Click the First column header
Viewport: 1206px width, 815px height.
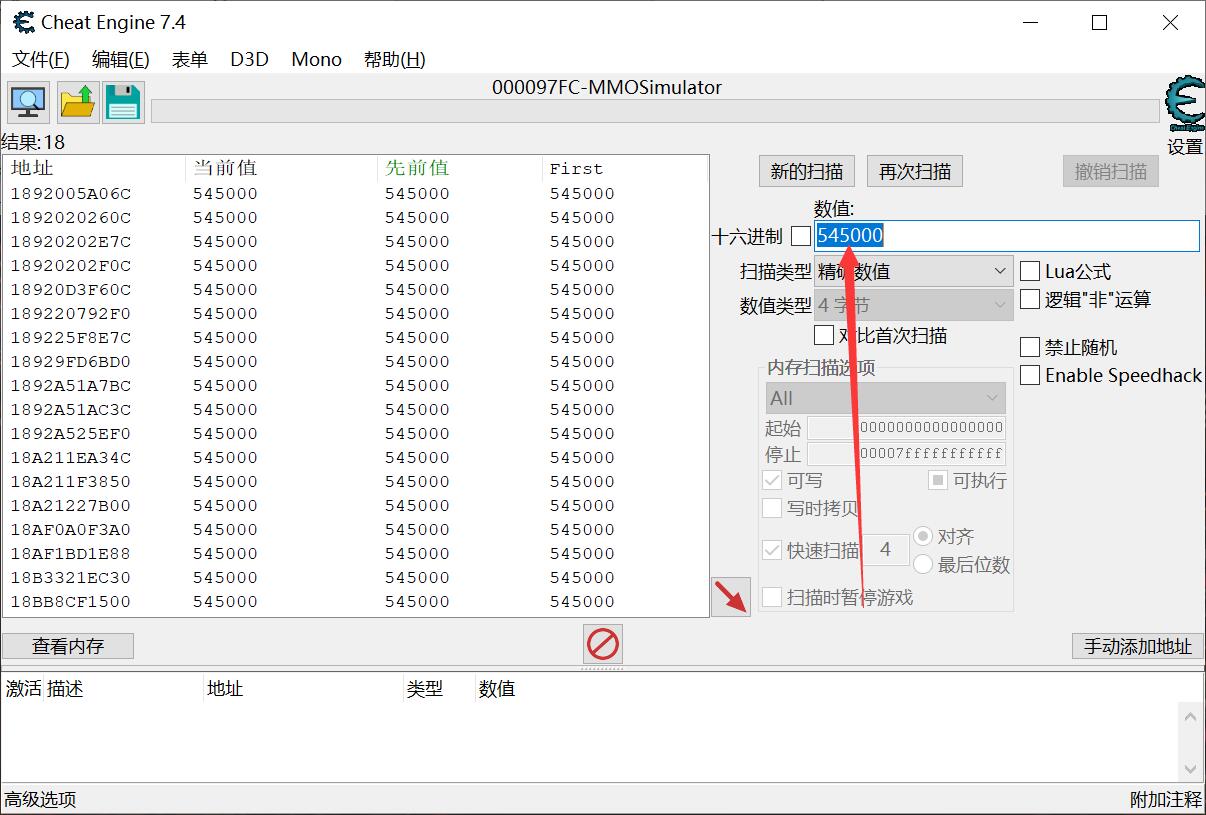[x=625, y=168]
